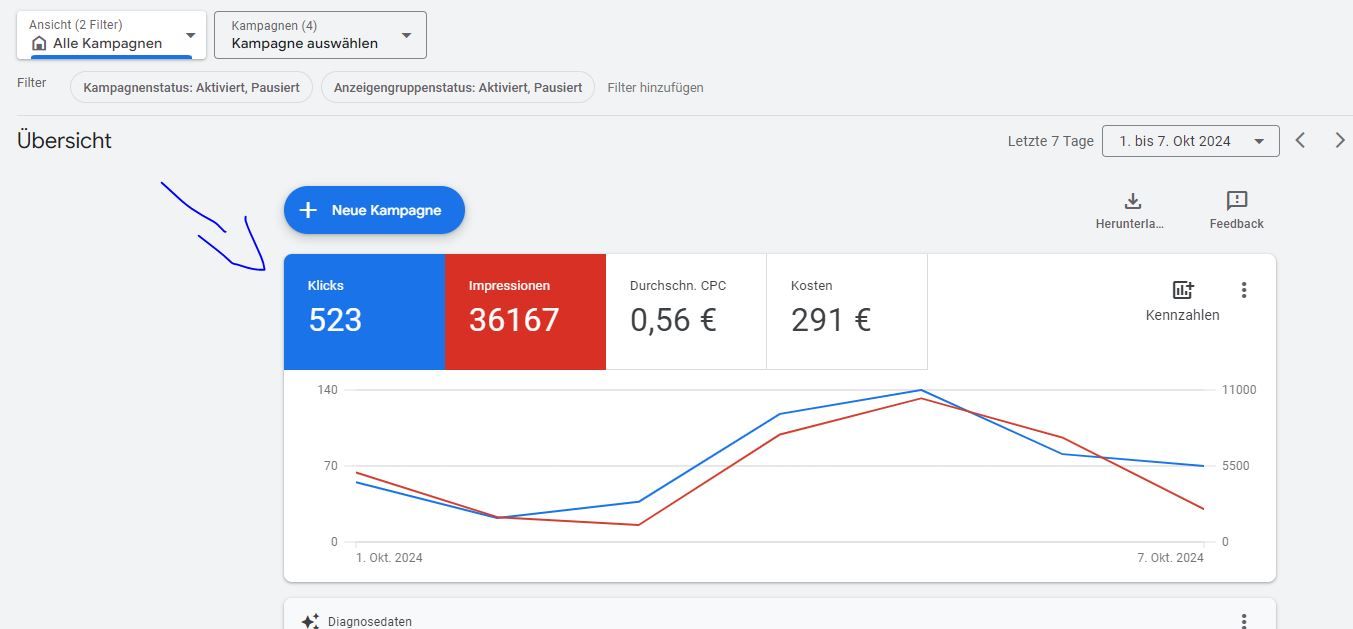Click the dropdown arrow next to Alle Kampagnen
The width and height of the screenshot is (1353, 629).
coord(191,36)
